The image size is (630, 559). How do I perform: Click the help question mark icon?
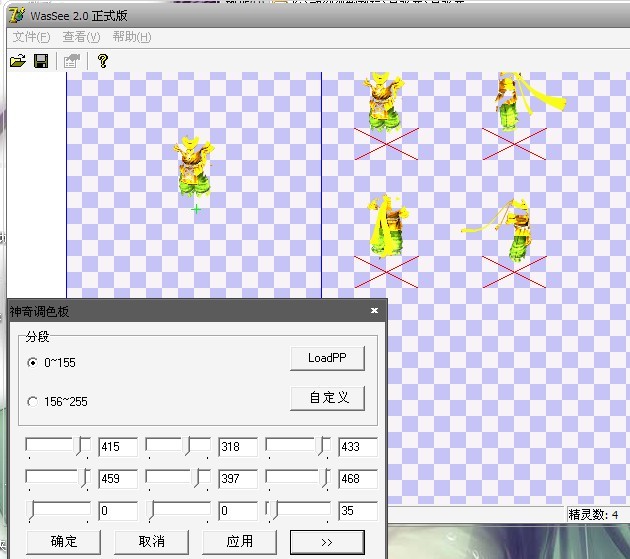point(103,61)
